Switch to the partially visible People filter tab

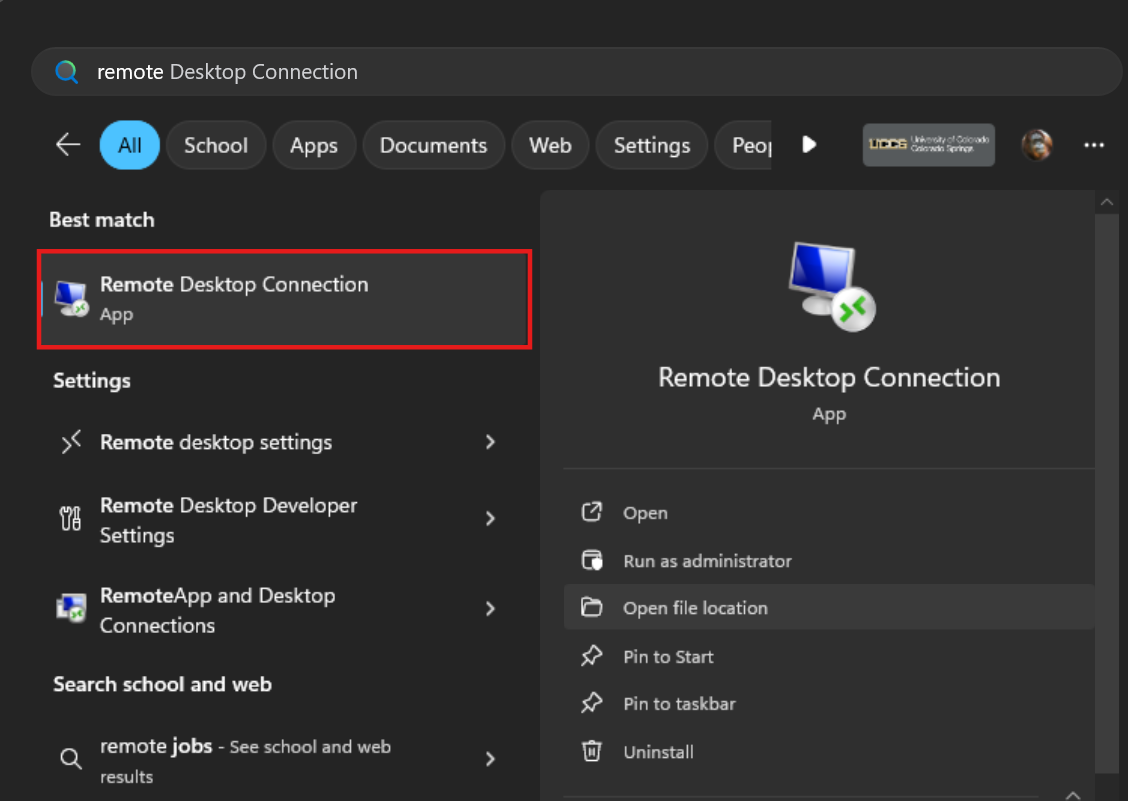pyautogui.click(x=744, y=145)
